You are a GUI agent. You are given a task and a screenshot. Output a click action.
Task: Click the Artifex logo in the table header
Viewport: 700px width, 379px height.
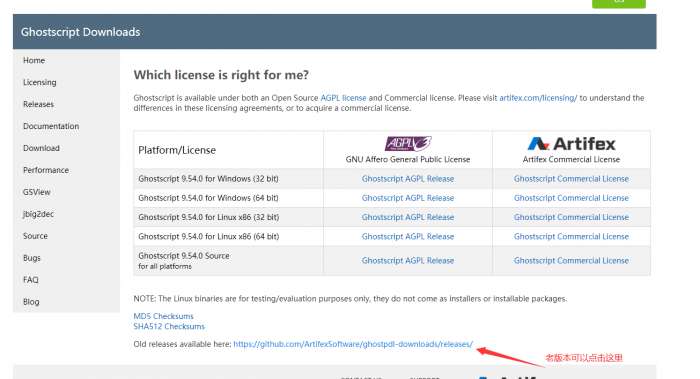tap(571, 144)
